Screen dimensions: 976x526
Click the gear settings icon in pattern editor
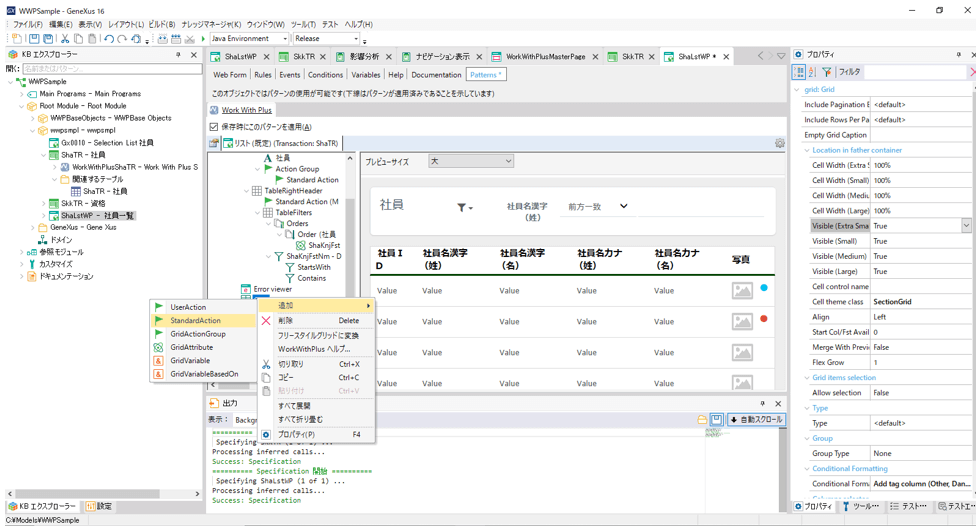tap(779, 143)
